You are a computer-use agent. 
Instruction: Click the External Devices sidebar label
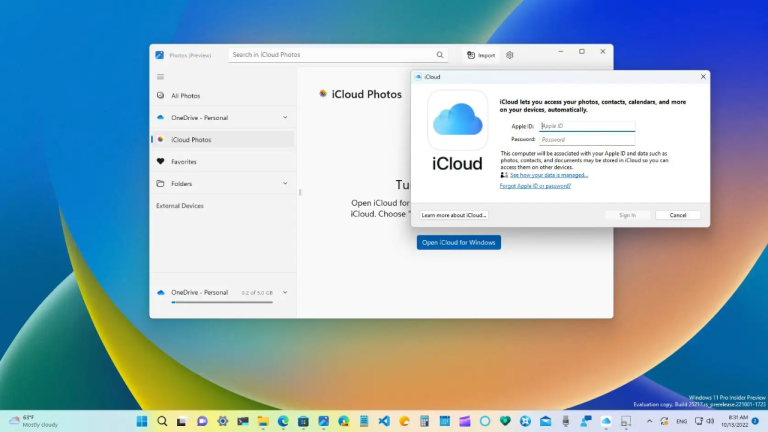tap(180, 206)
